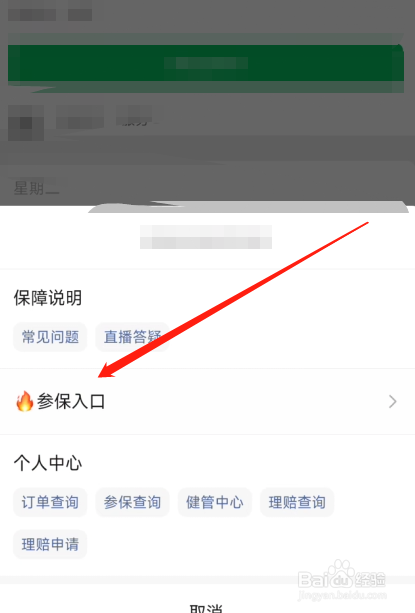Click the jingyan.baidu.com watermark link

click(x=342, y=595)
